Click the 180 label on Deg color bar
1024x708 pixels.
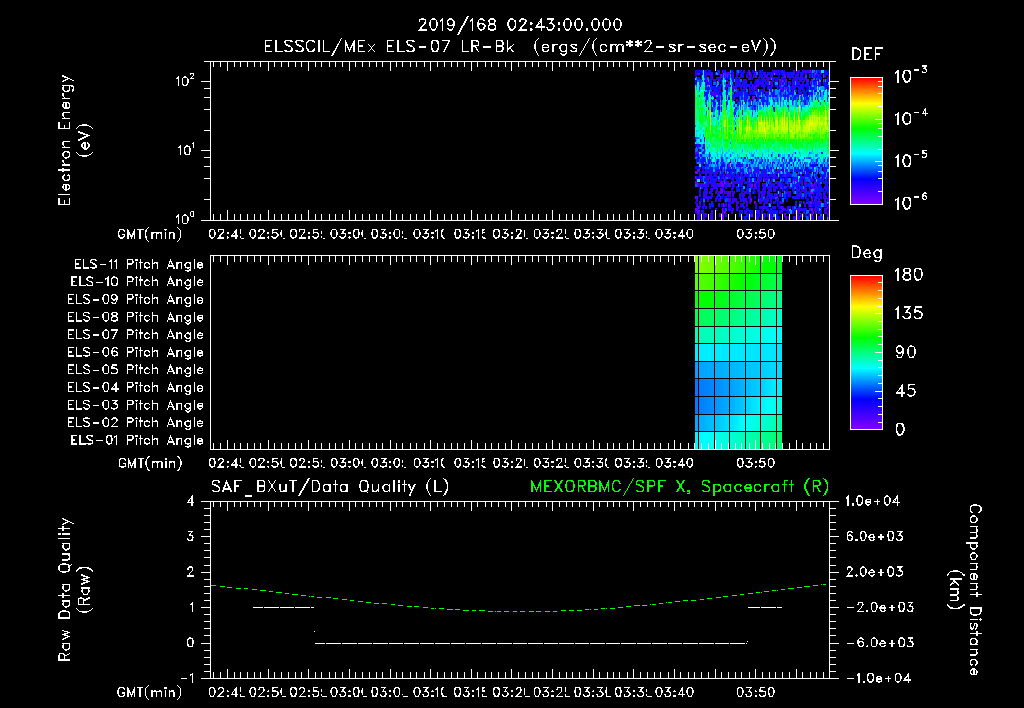[x=908, y=275]
